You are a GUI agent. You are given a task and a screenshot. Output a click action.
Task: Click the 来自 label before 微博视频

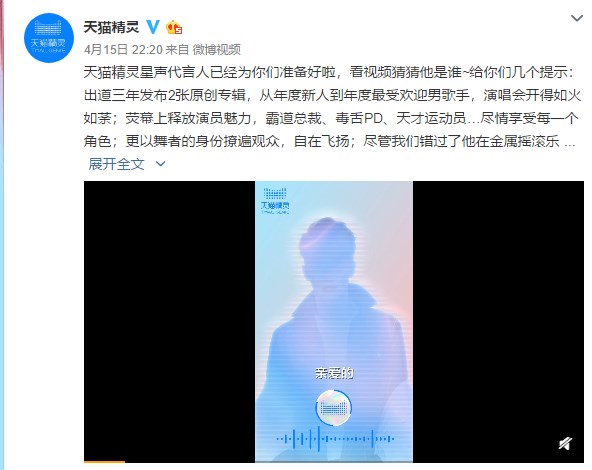click(177, 49)
